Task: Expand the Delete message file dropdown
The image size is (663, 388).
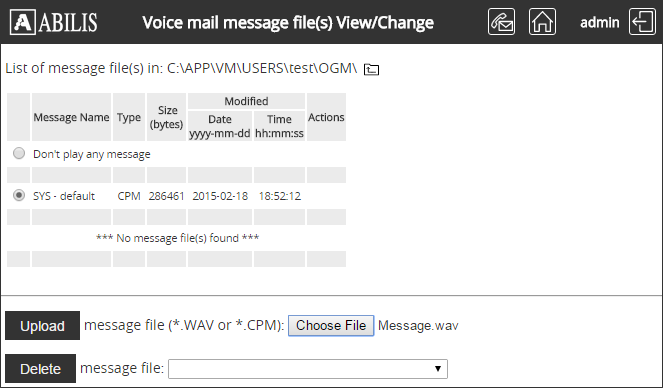Action: click(x=308, y=369)
